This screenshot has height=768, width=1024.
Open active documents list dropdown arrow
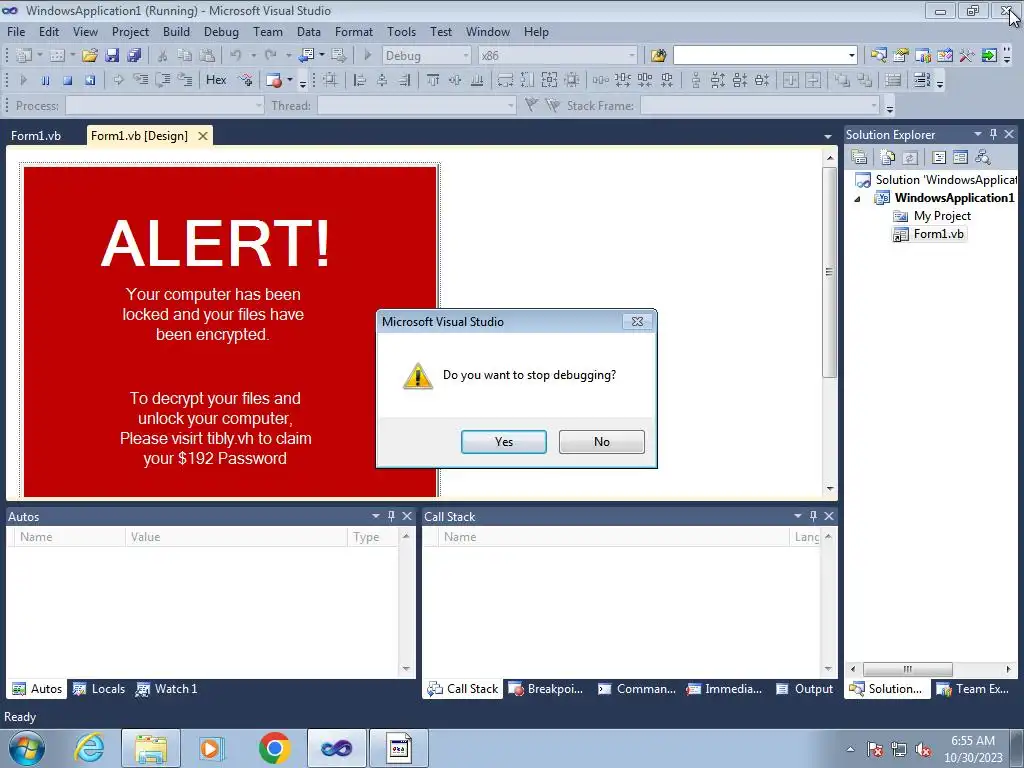827,136
